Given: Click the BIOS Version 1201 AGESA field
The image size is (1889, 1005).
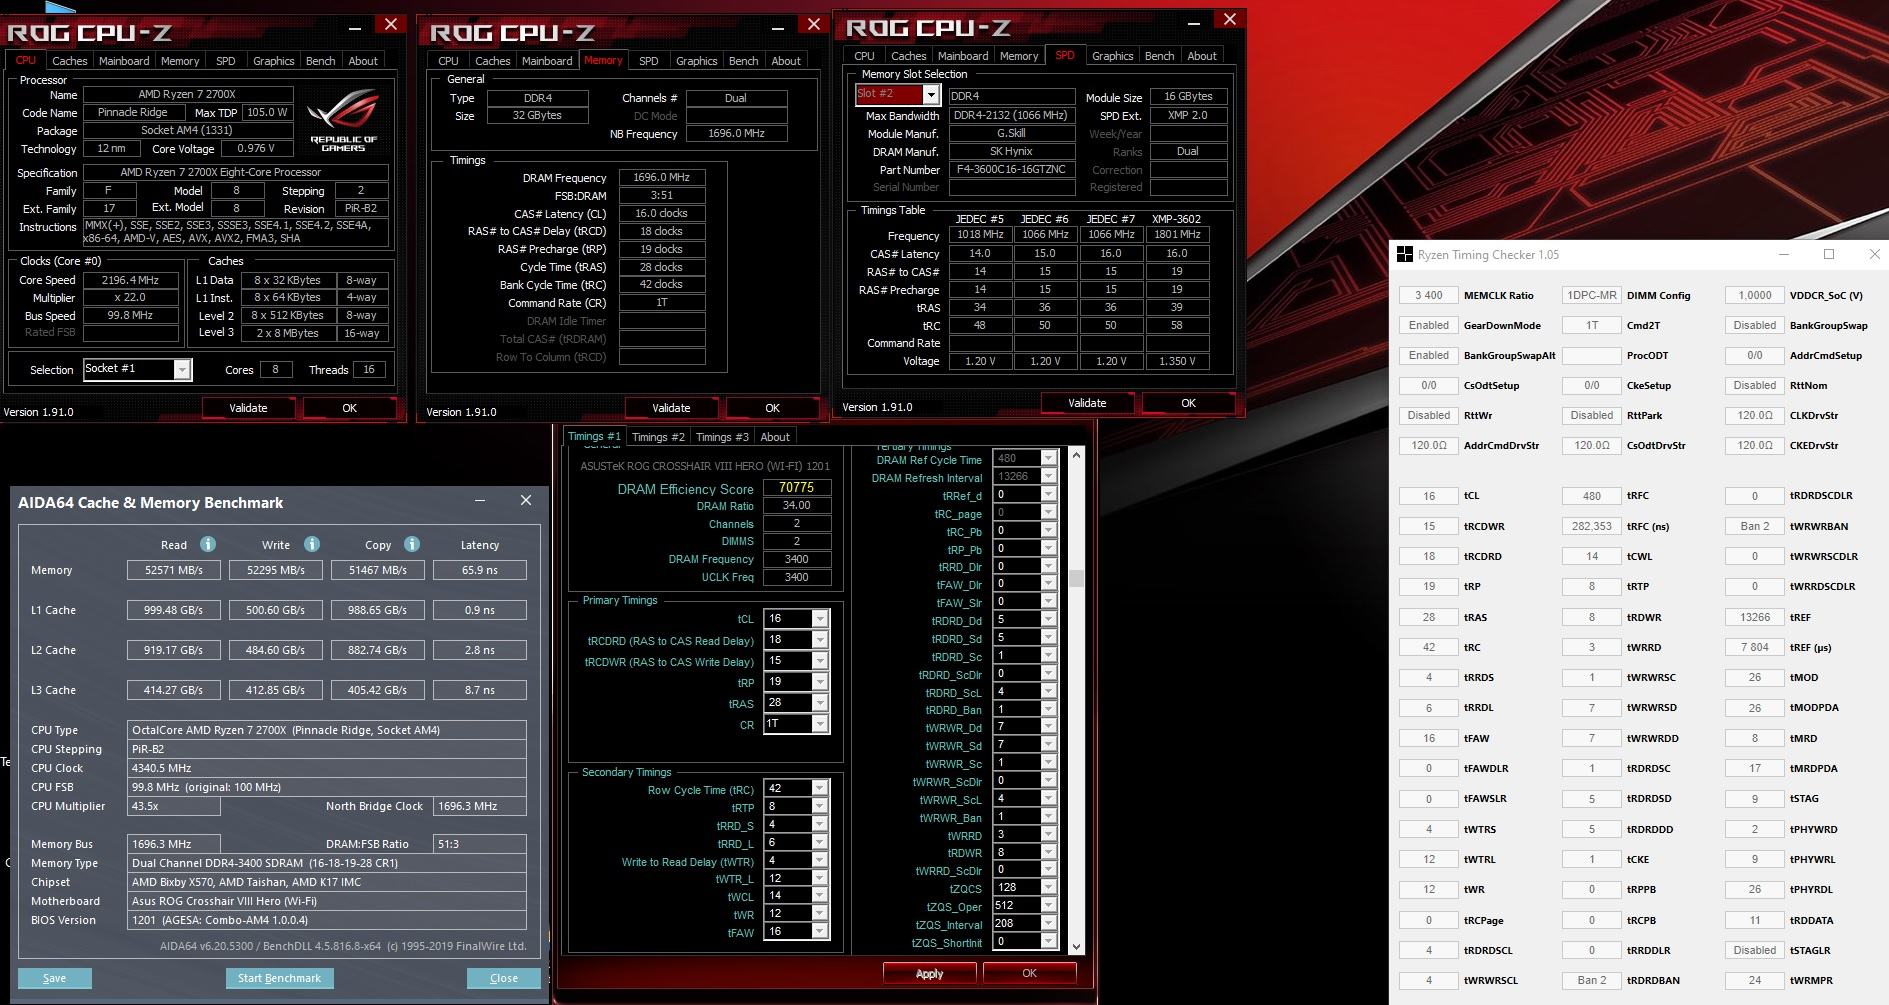Looking at the screenshot, I should click(327, 920).
